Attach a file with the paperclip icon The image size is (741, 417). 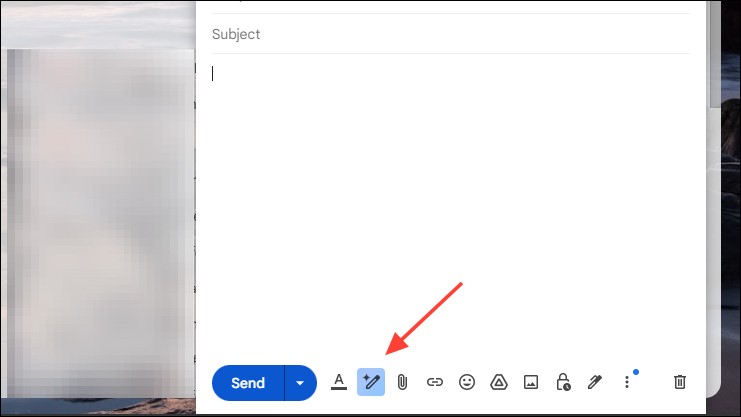pos(402,382)
